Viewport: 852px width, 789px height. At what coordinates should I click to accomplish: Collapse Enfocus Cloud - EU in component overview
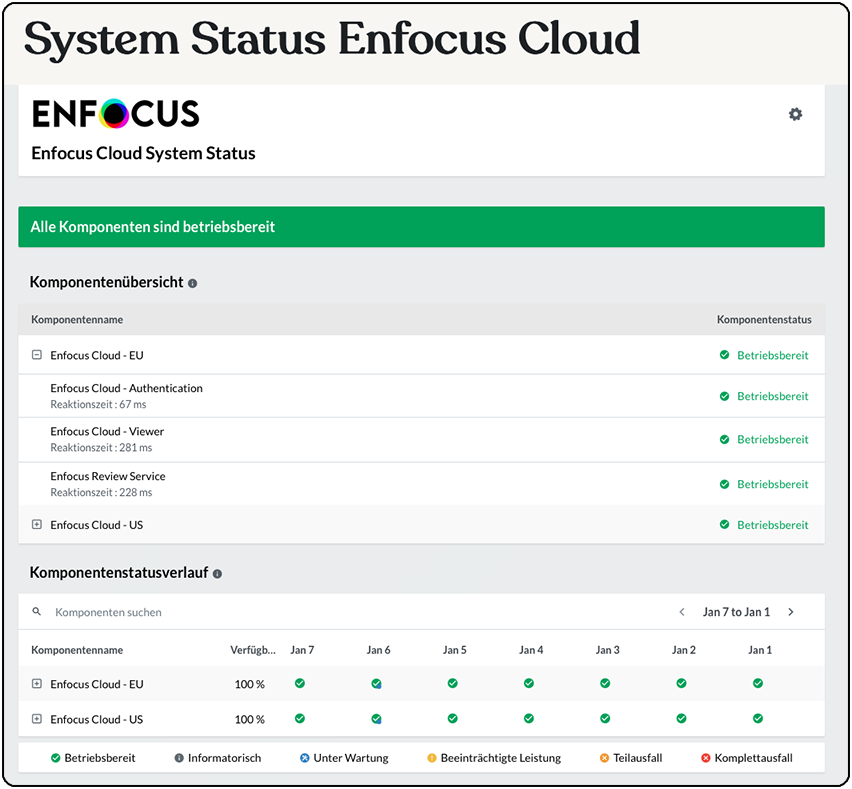(37, 355)
